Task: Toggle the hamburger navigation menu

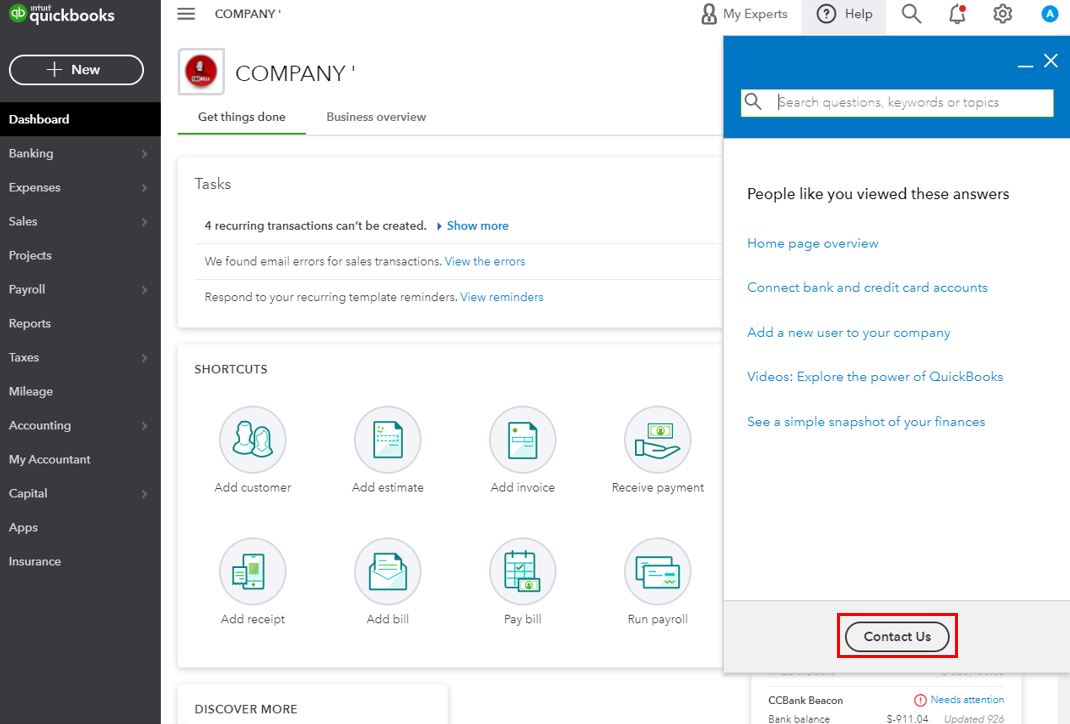Action: click(x=186, y=14)
